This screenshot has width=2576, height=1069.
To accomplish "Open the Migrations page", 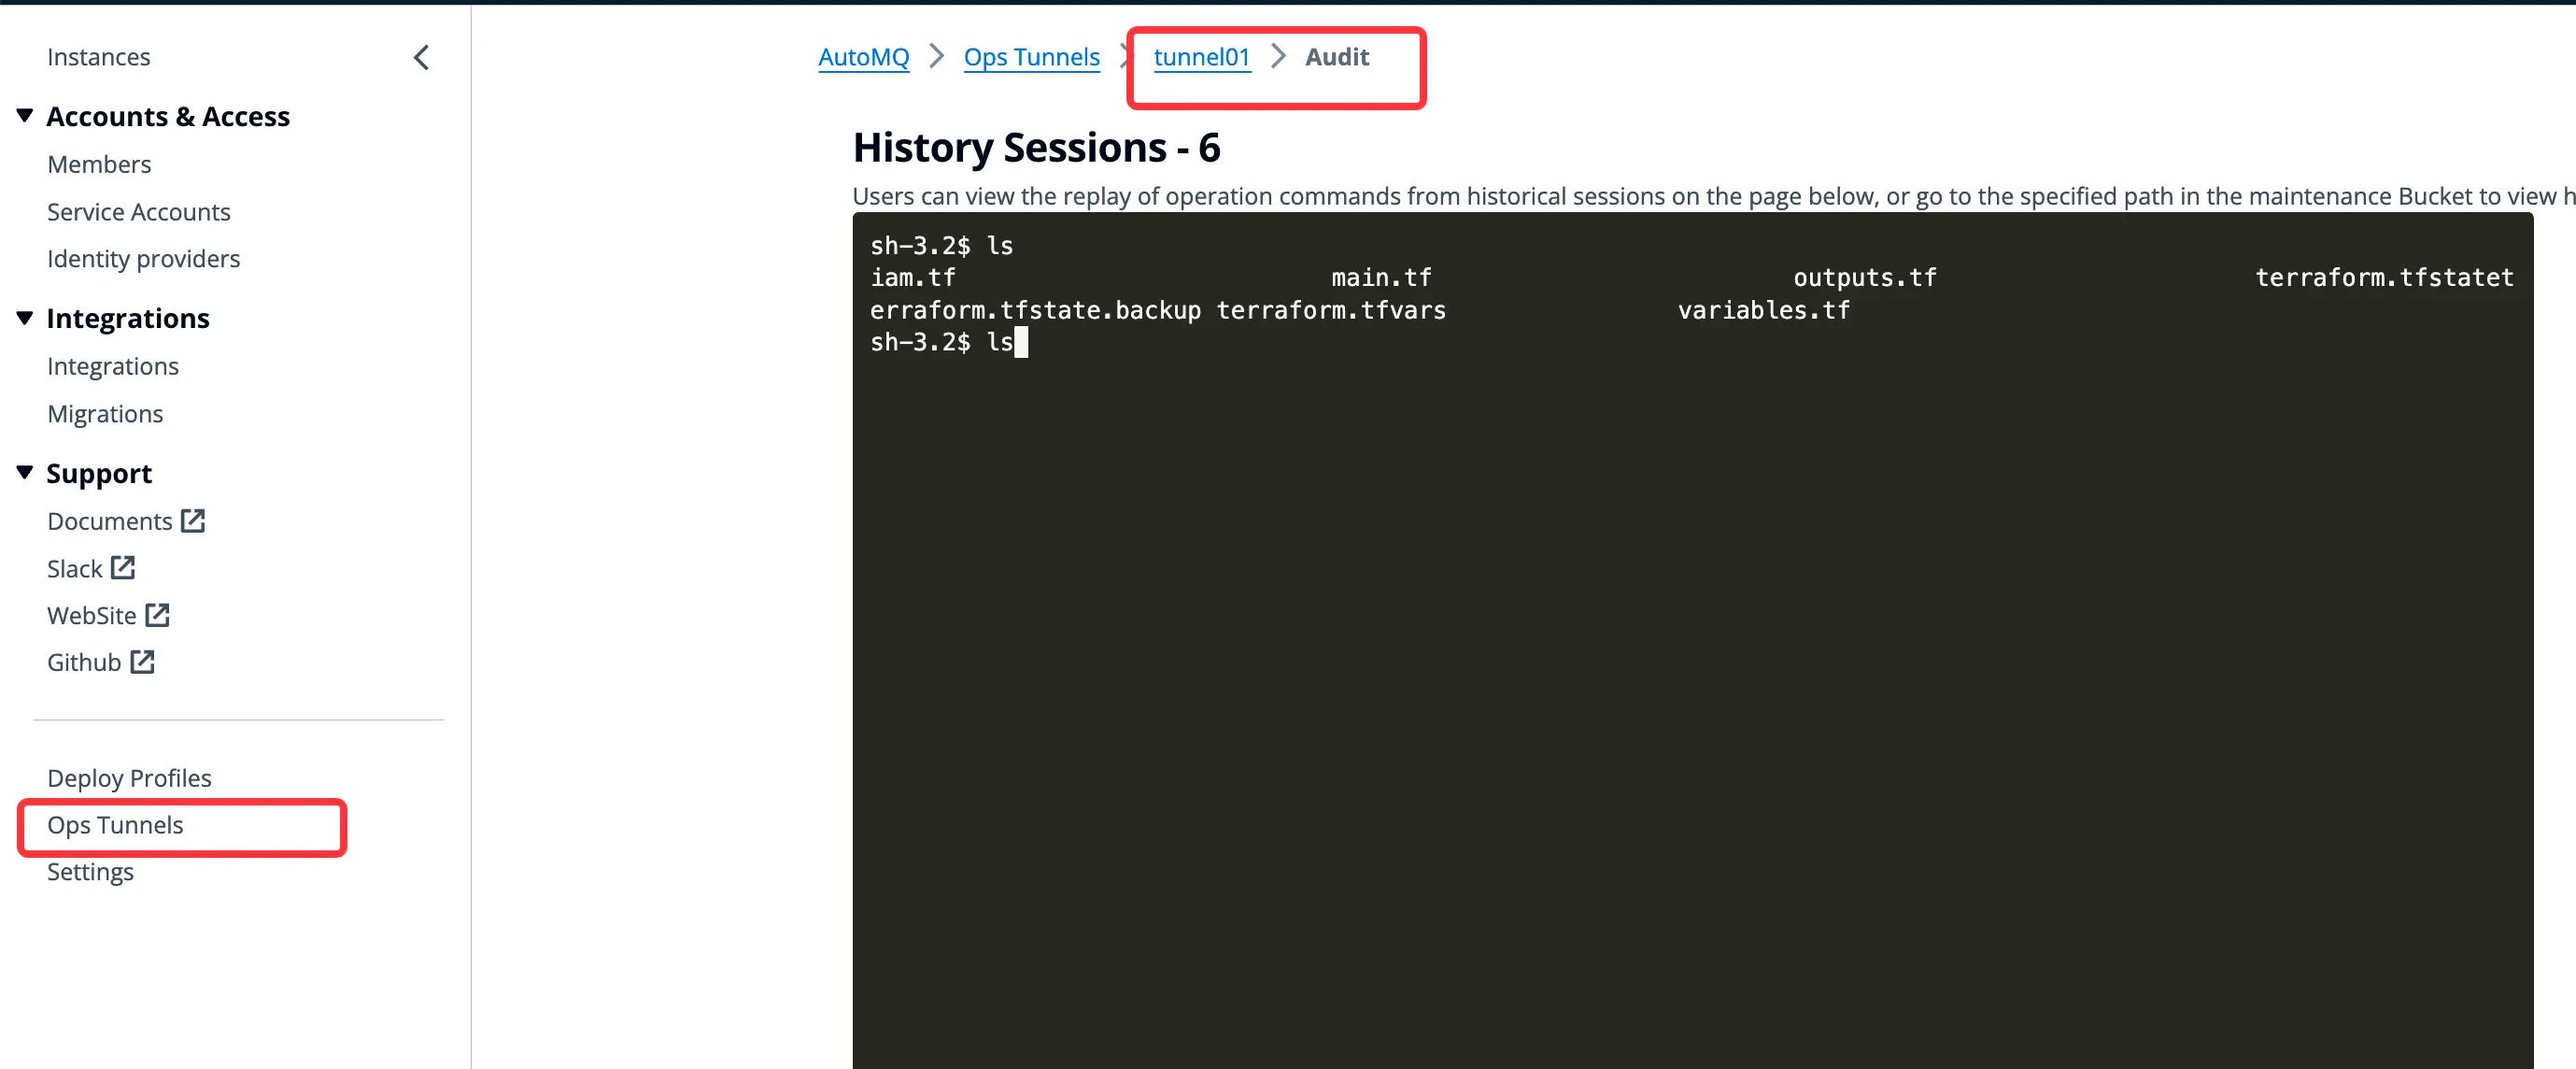I will coord(105,413).
